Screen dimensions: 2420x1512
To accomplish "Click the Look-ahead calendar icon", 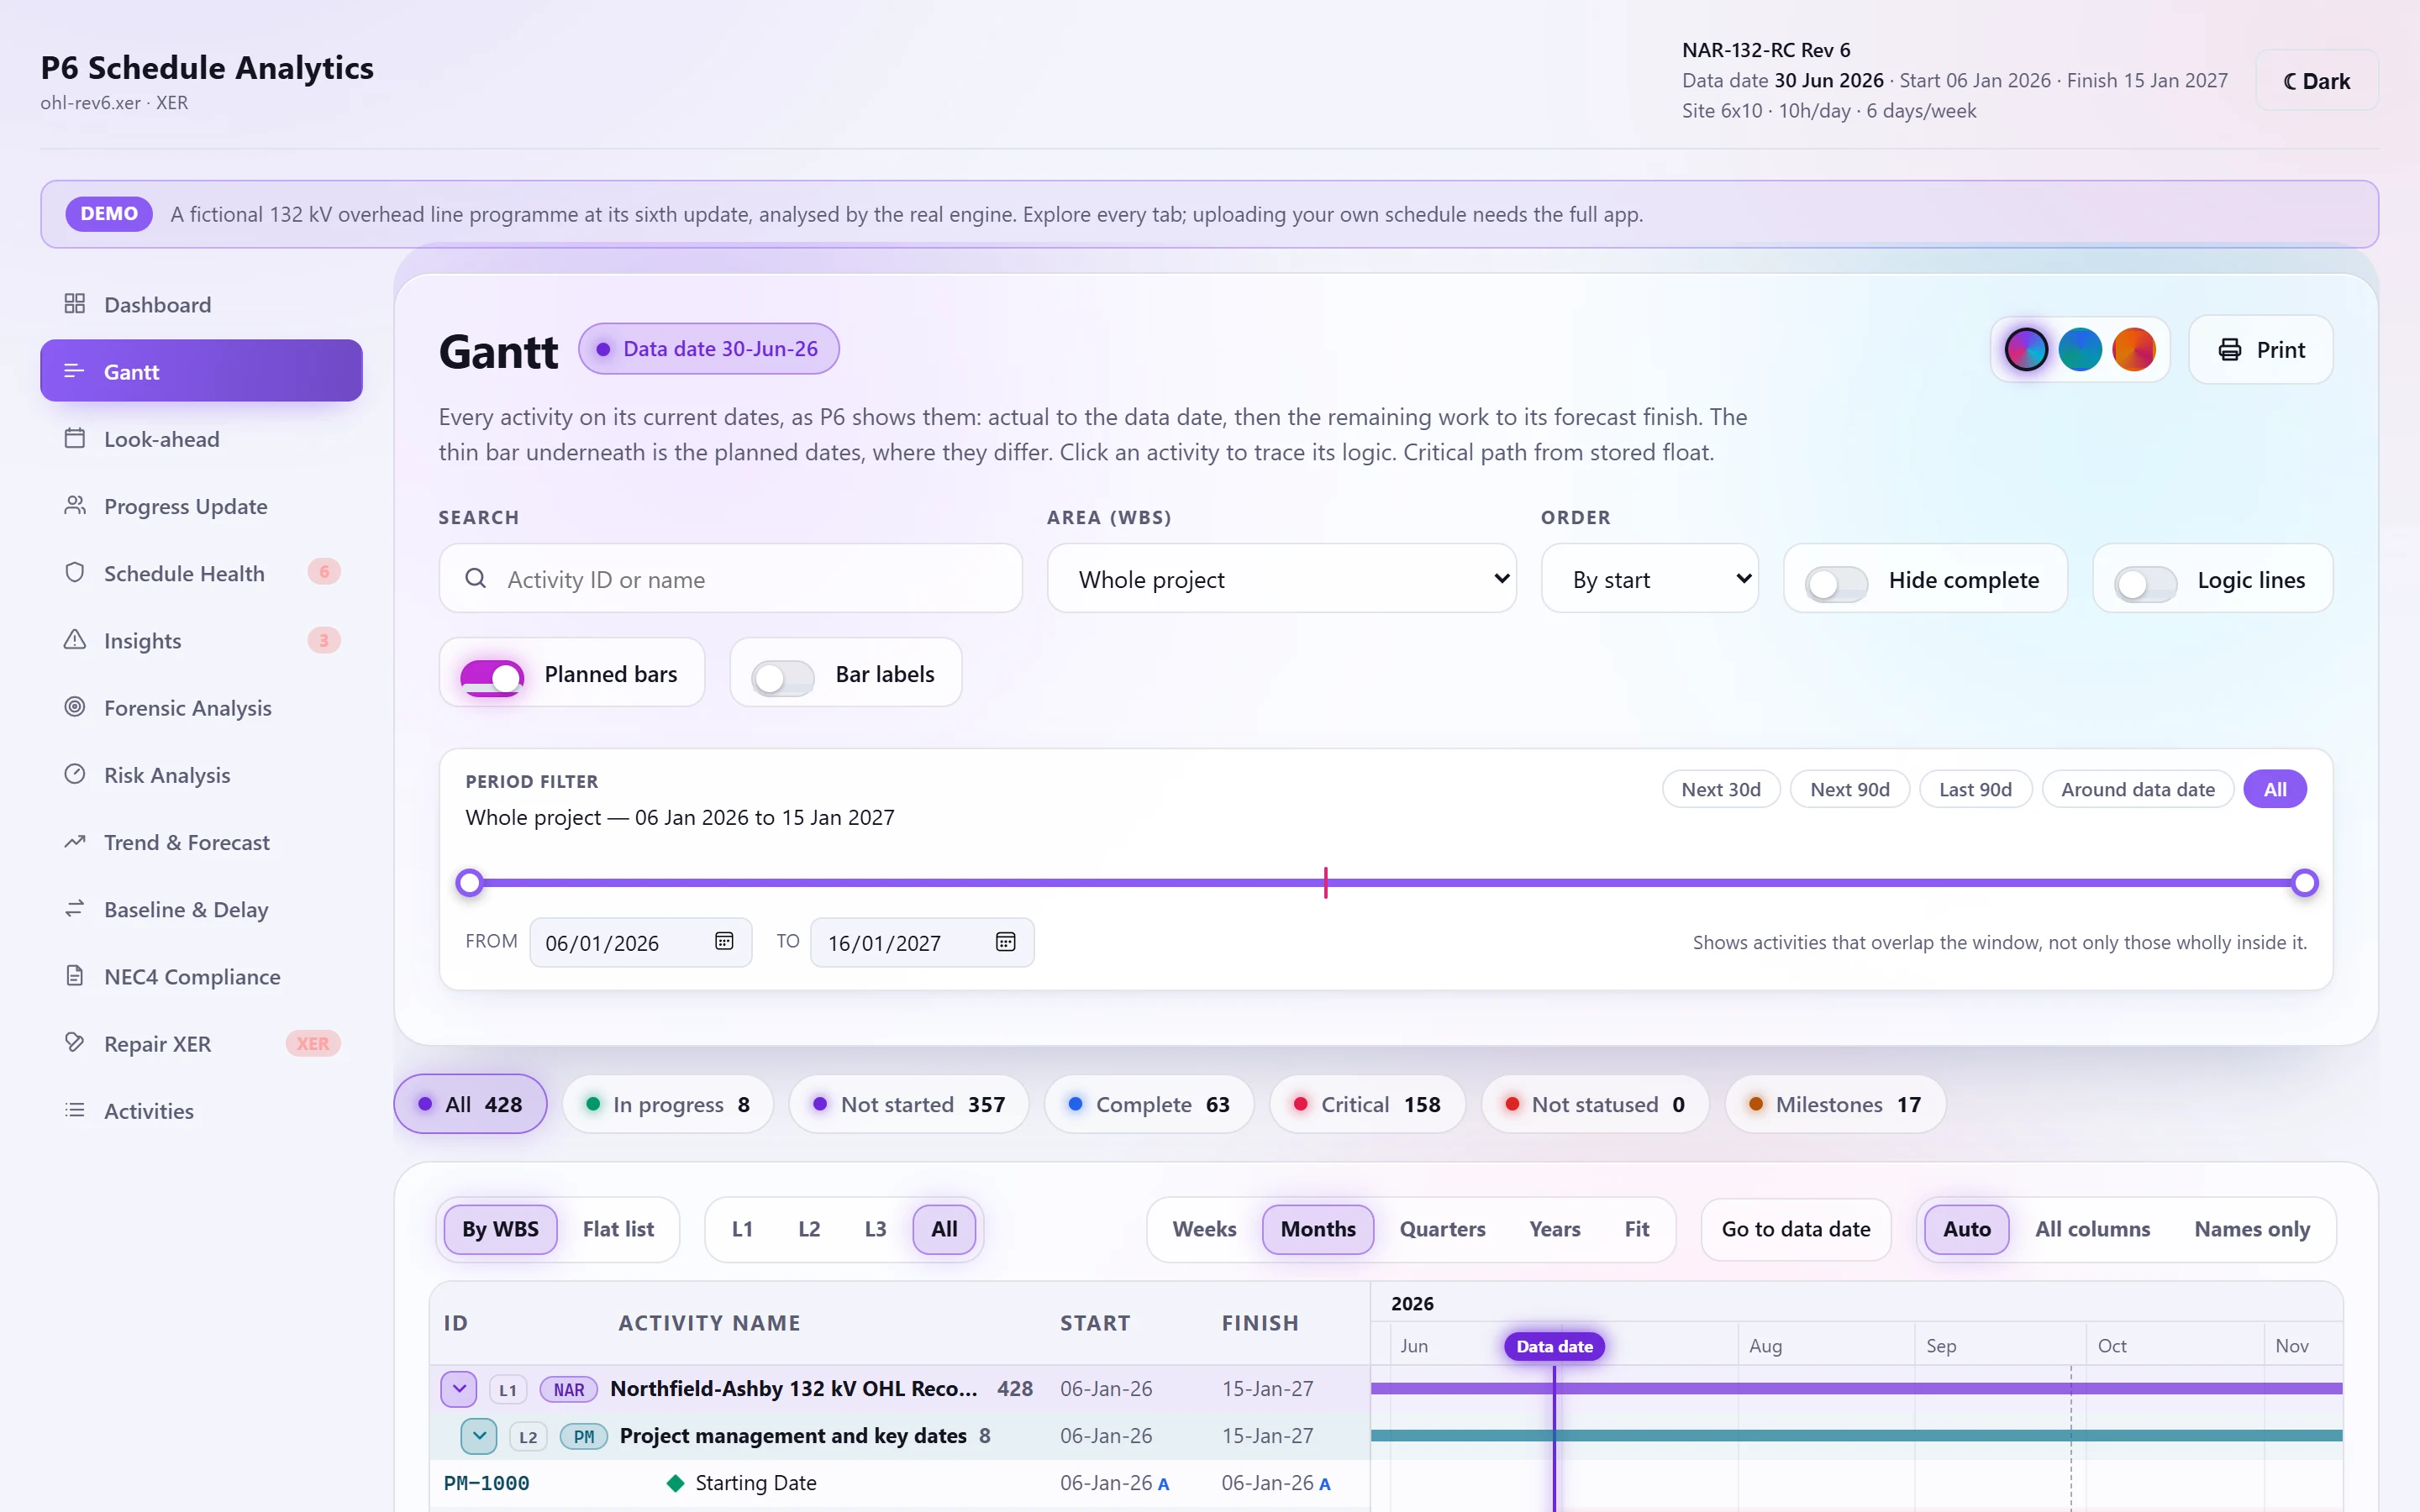I will point(75,438).
